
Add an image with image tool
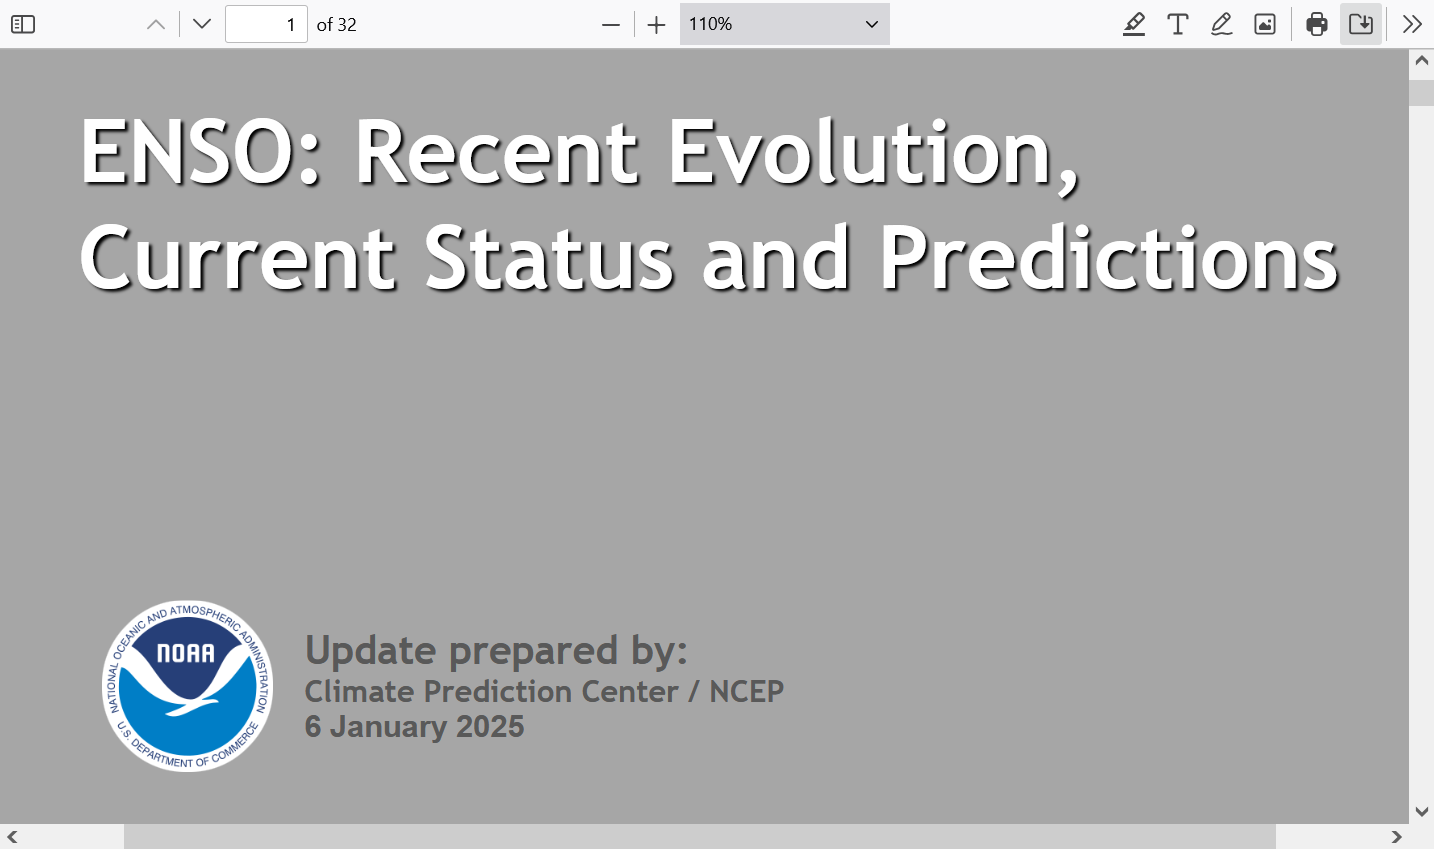pyautogui.click(x=1265, y=24)
